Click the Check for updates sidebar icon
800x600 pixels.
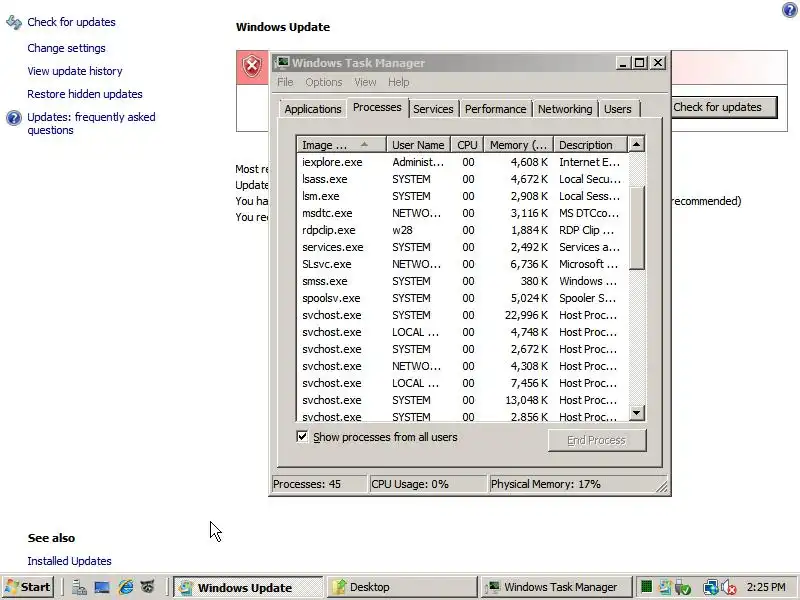(14, 22)
